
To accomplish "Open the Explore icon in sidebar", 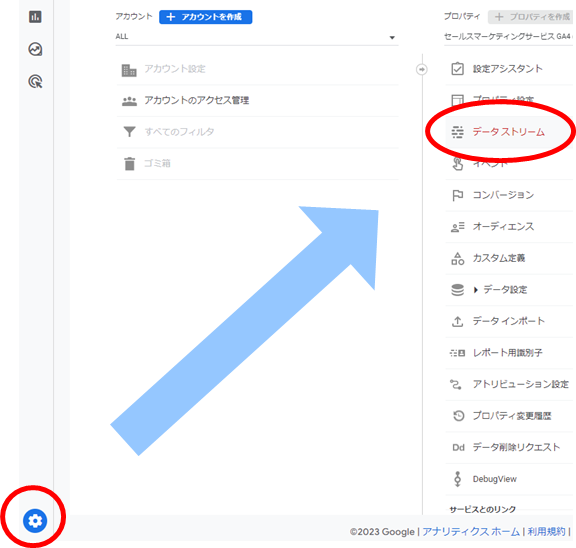I will point(35,49).
